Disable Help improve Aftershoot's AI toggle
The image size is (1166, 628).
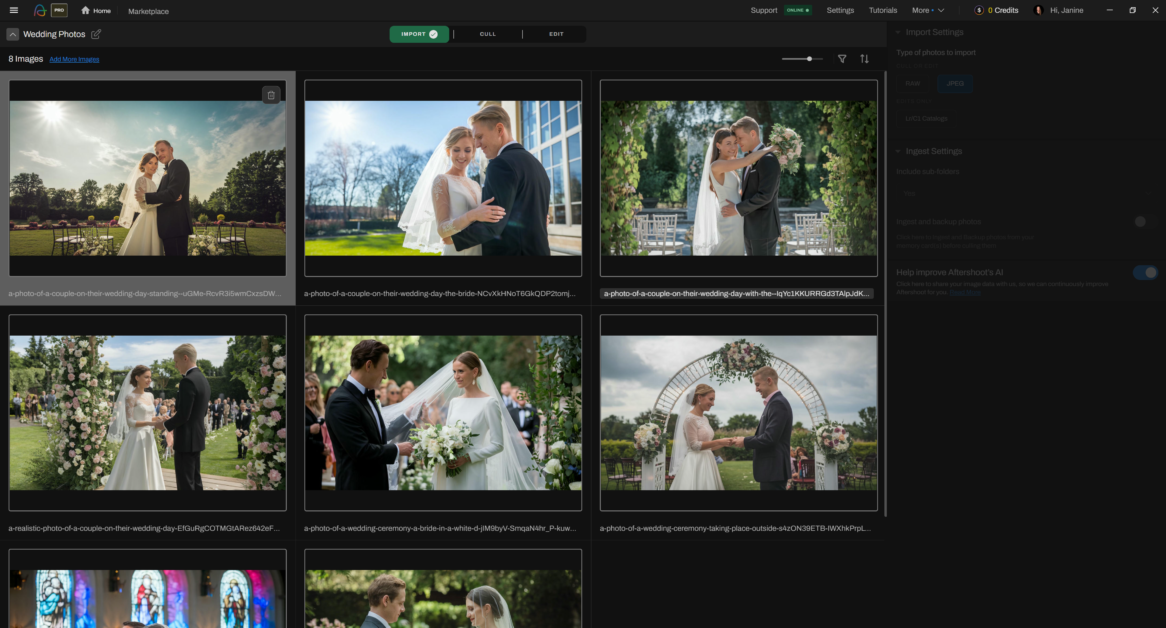click(1145, 273)
